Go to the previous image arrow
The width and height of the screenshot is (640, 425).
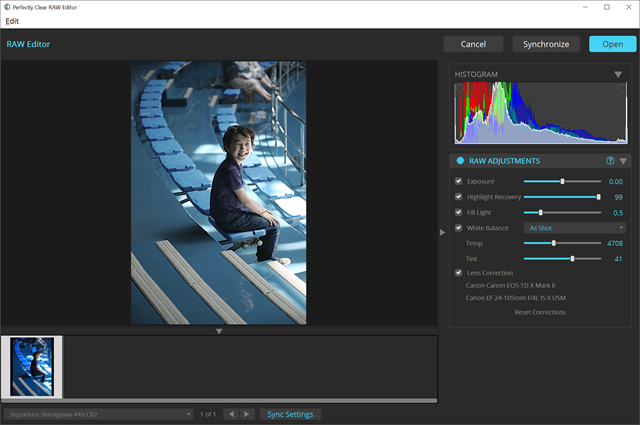coord(230,414)
